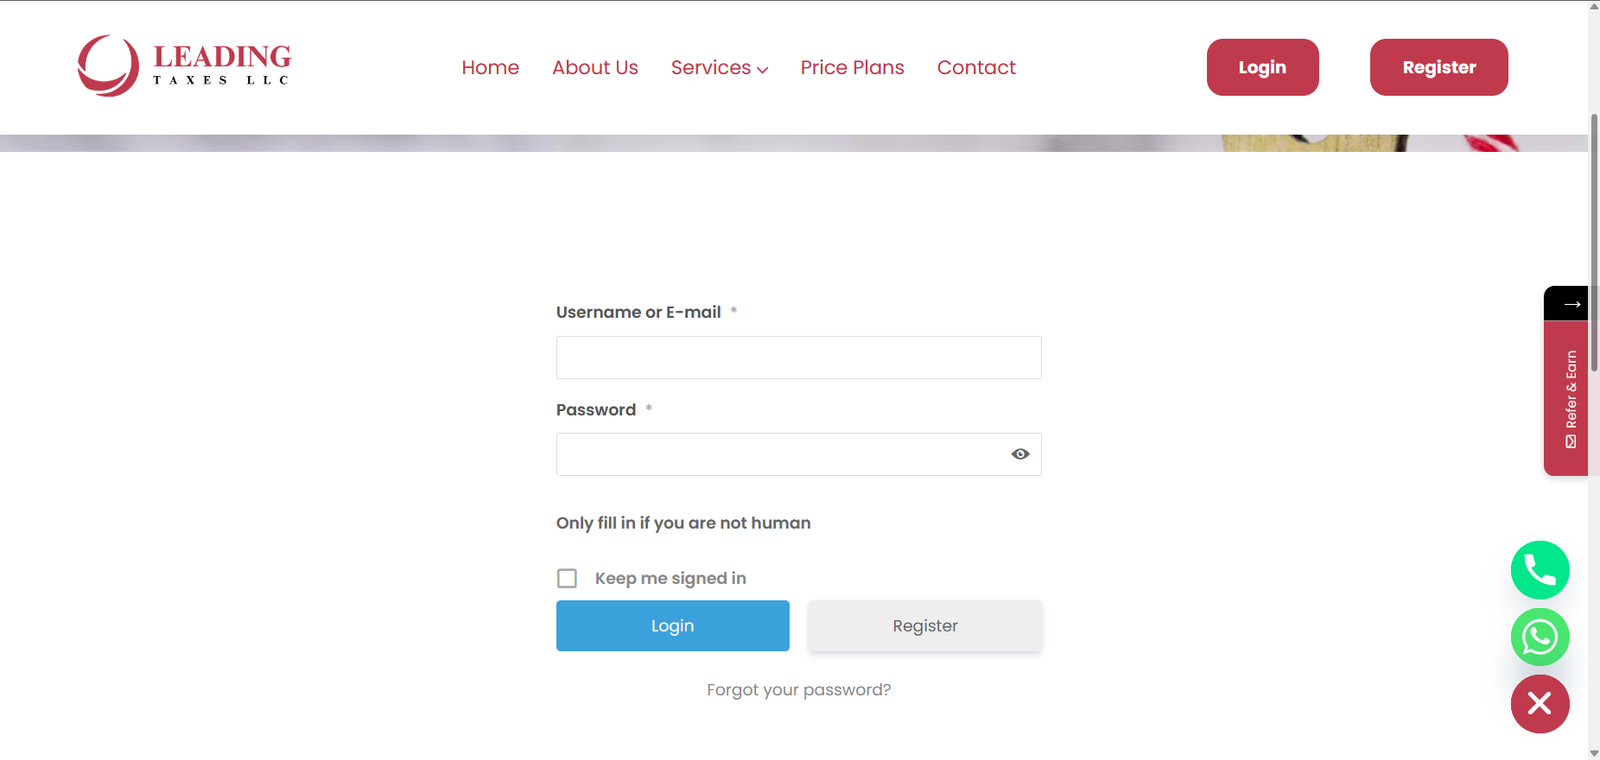The image size is (1600, 760).
Task: Focus the Username or E-mail field
Action: click(798, 358)
